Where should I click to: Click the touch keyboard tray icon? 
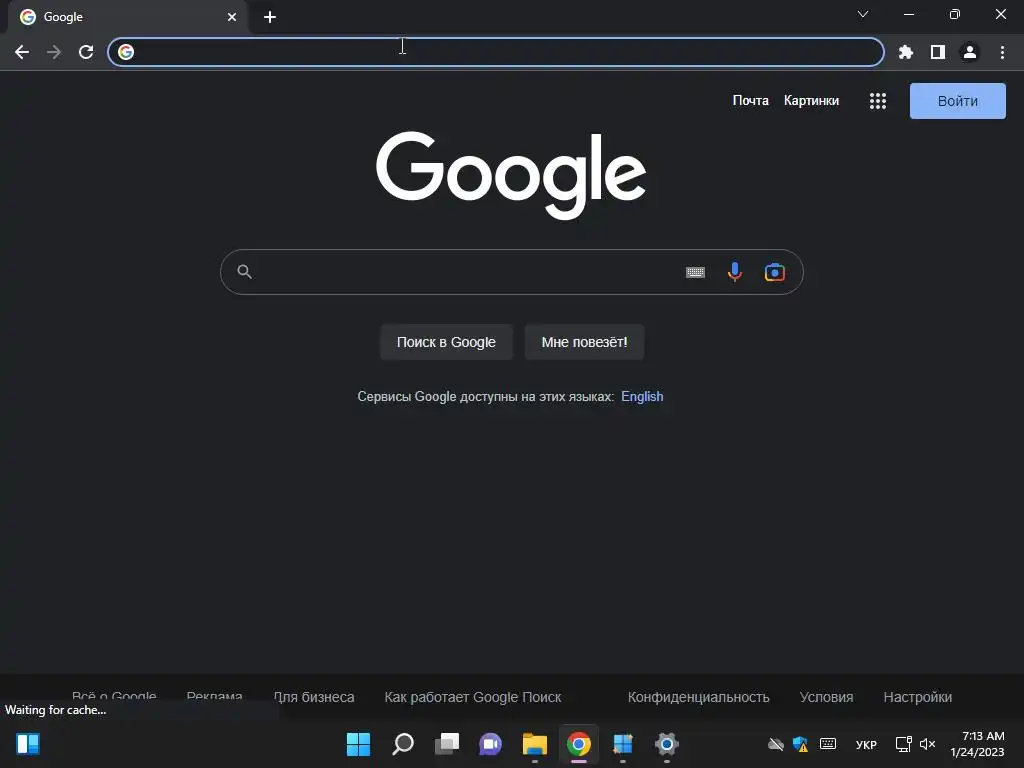828,743
